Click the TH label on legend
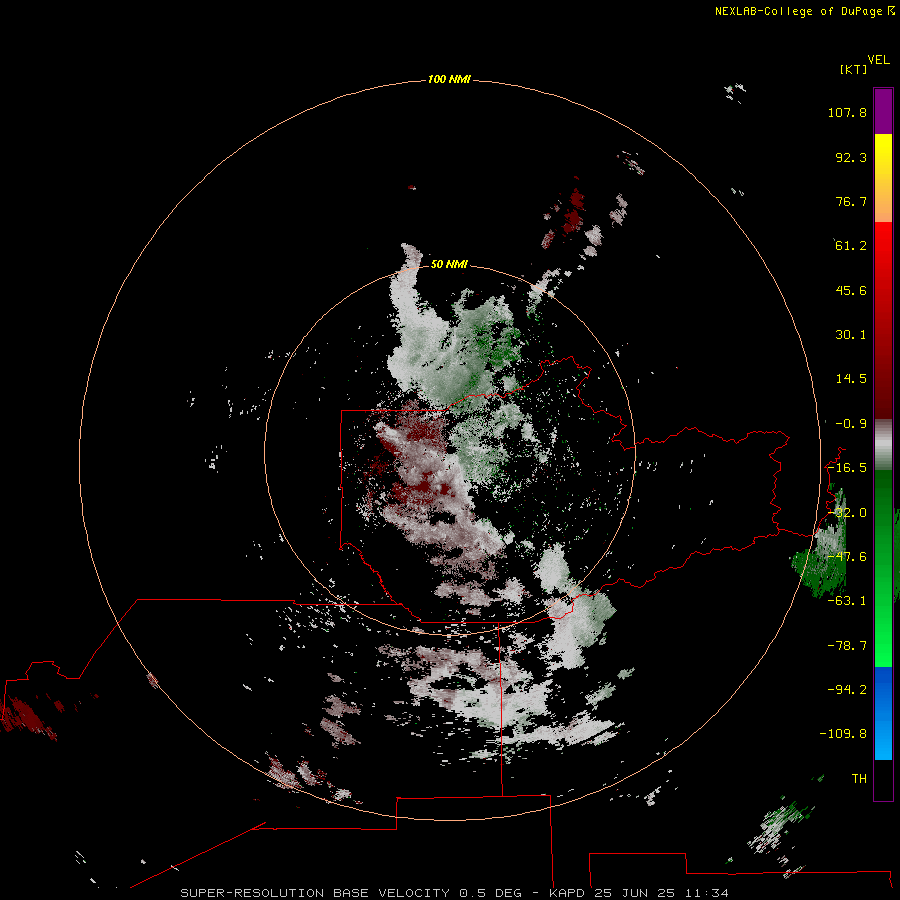900x900 pixels. tap(859, 779)
